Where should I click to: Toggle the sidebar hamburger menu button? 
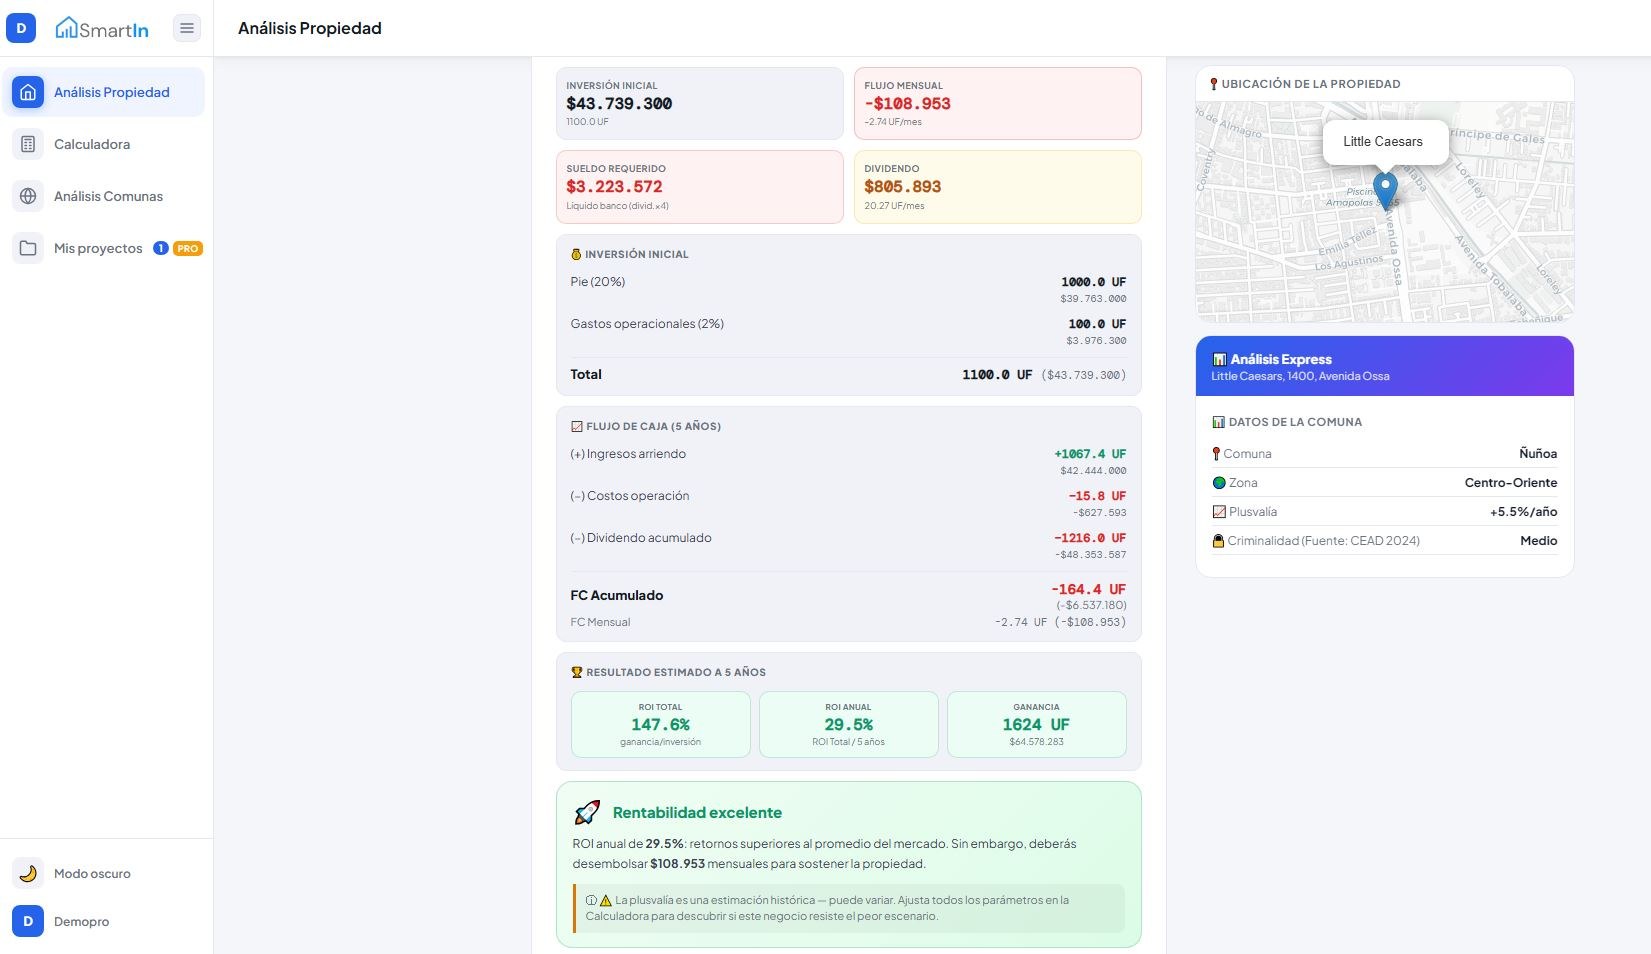coord(187,28)
